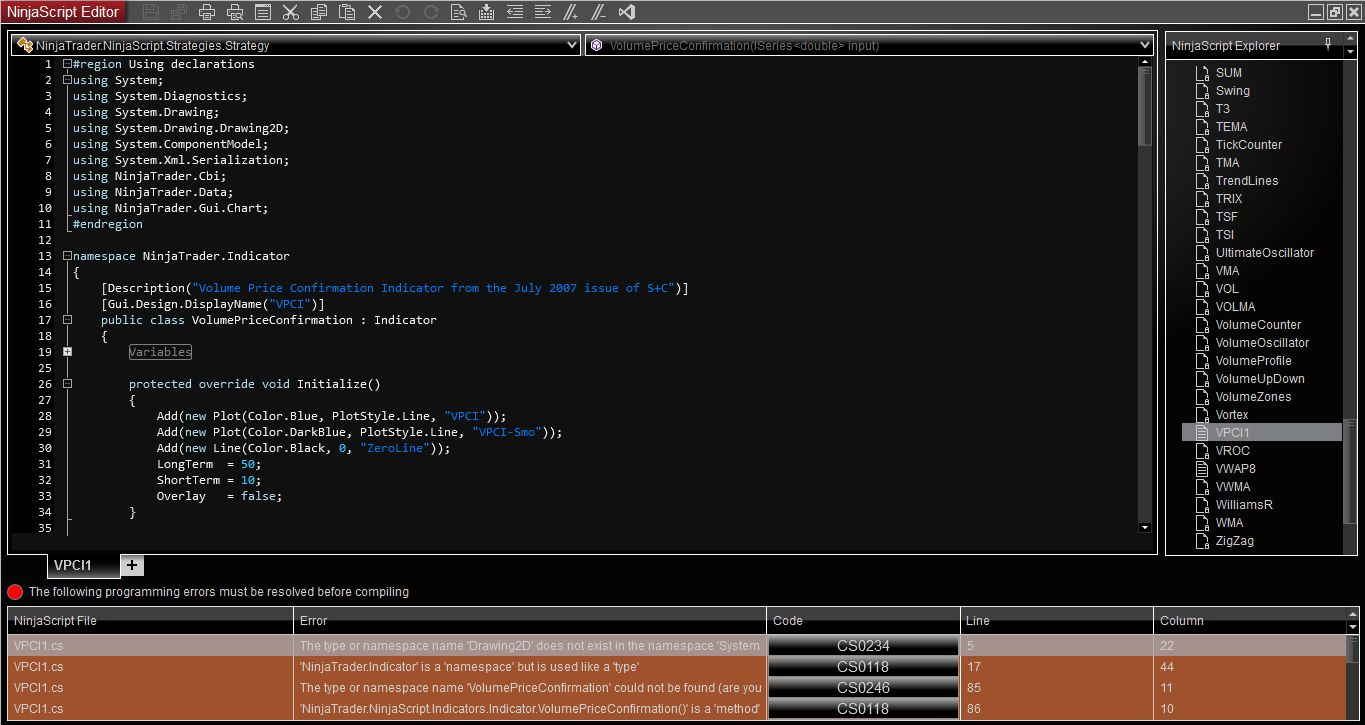This screenshot has height=725, width=1365.
Task: Click the Comment selection icon
Action: pyautogui.click(x=570, y=12)
